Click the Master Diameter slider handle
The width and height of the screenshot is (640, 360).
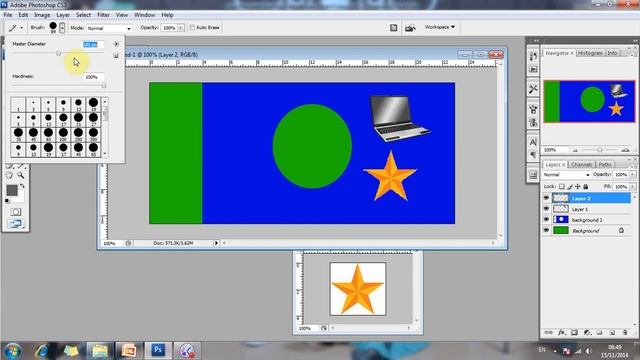[58, 53]
